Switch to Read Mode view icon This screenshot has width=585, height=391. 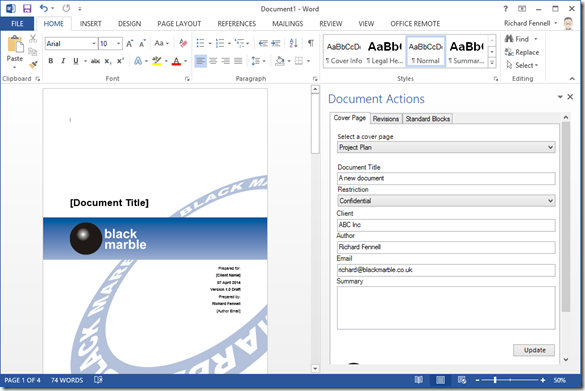click(419, 380)
